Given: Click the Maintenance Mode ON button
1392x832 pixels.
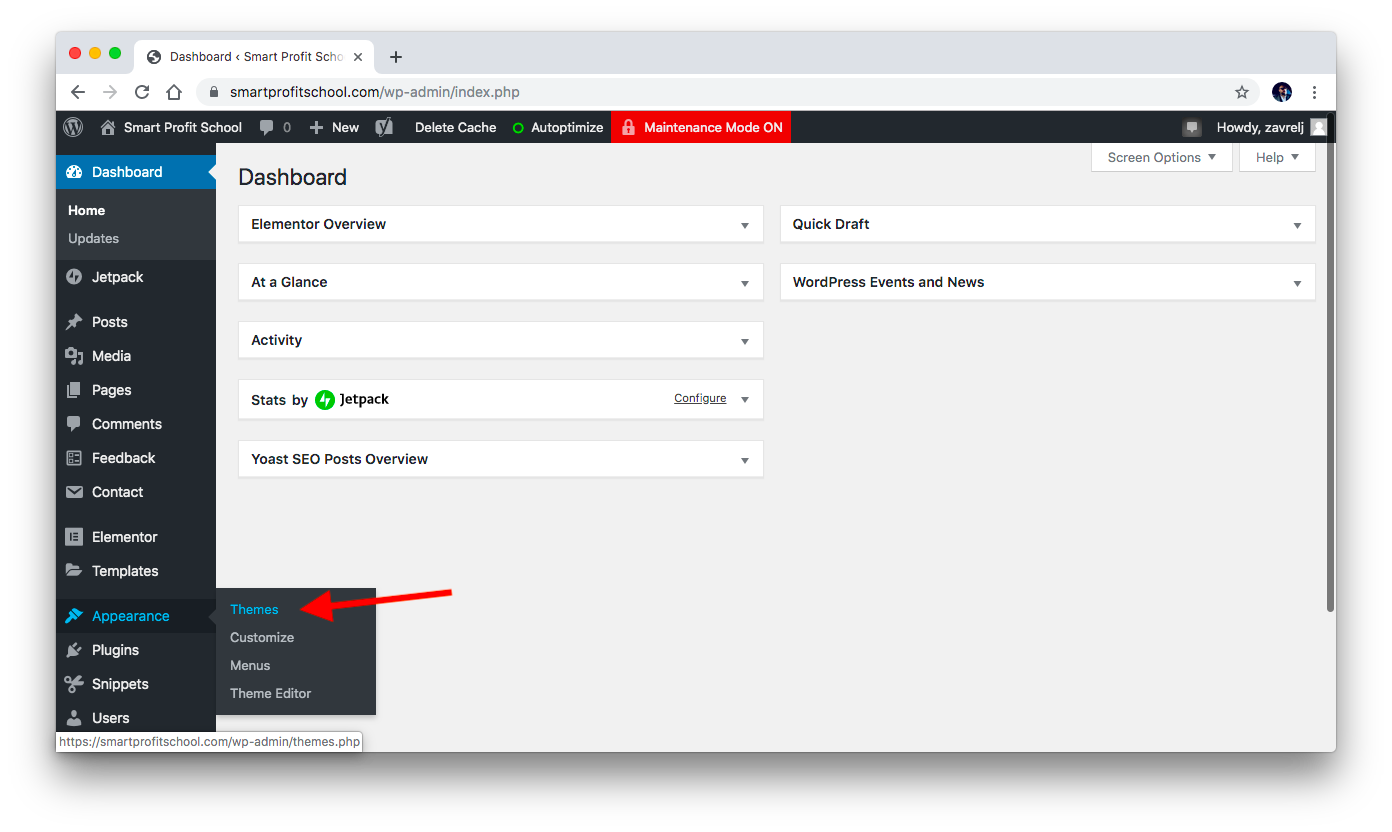Looking at the screenshot, I should 701,127.
